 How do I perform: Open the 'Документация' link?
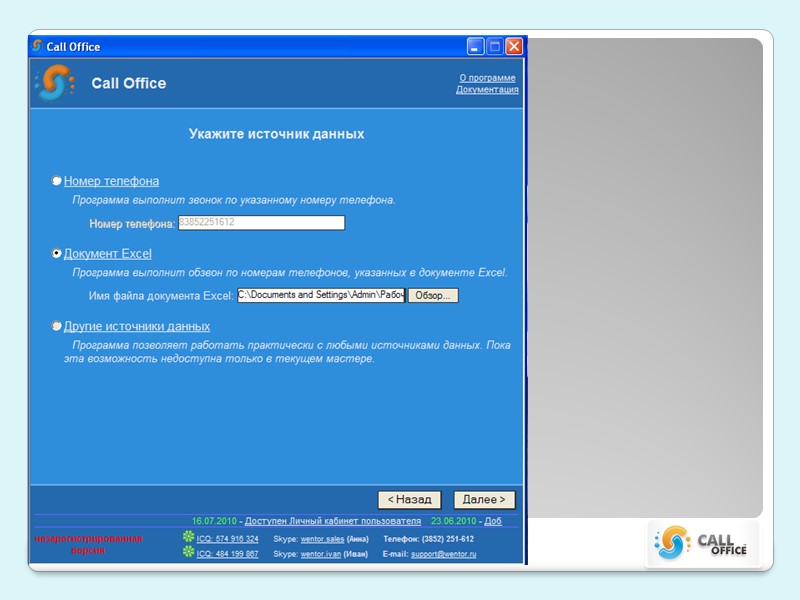tap(487, 89)
